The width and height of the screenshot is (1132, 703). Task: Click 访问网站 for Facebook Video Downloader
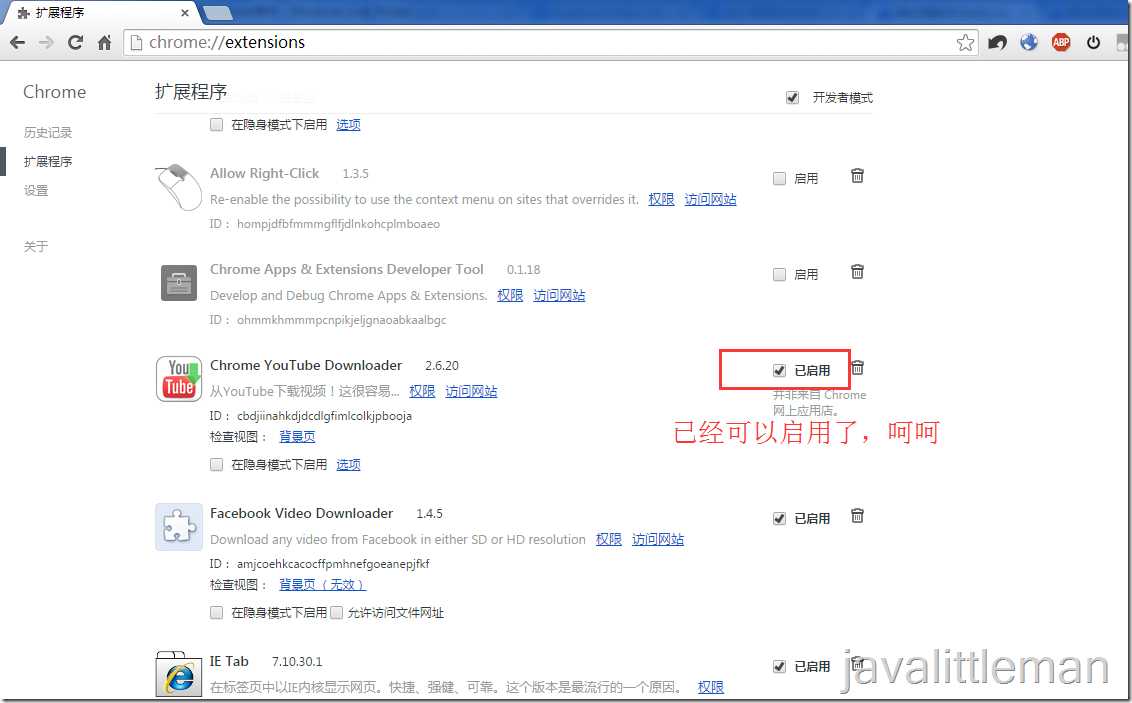click(658, 539)
